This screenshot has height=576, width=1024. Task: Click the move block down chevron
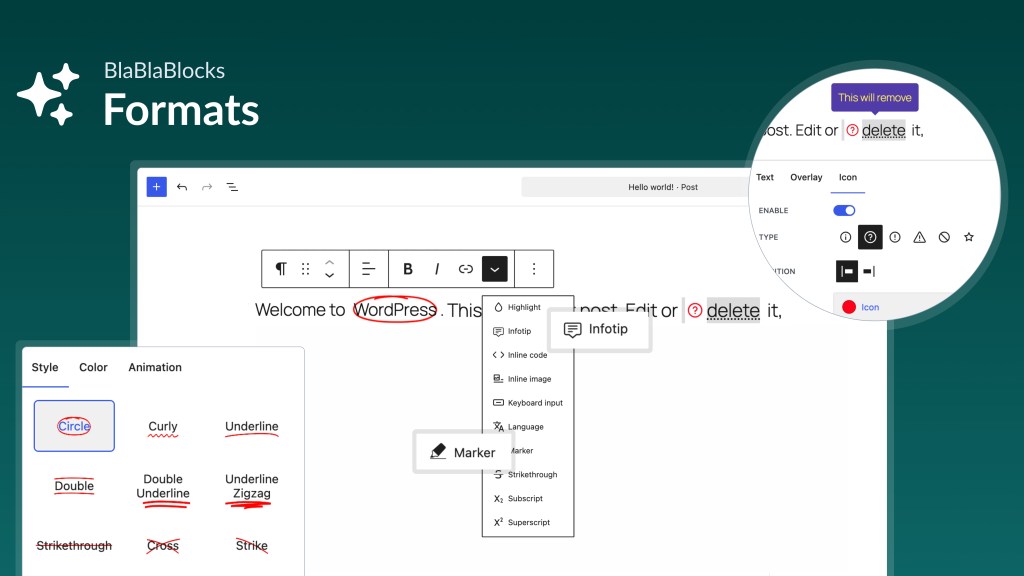pyautogui.click(x=330, y=274)
